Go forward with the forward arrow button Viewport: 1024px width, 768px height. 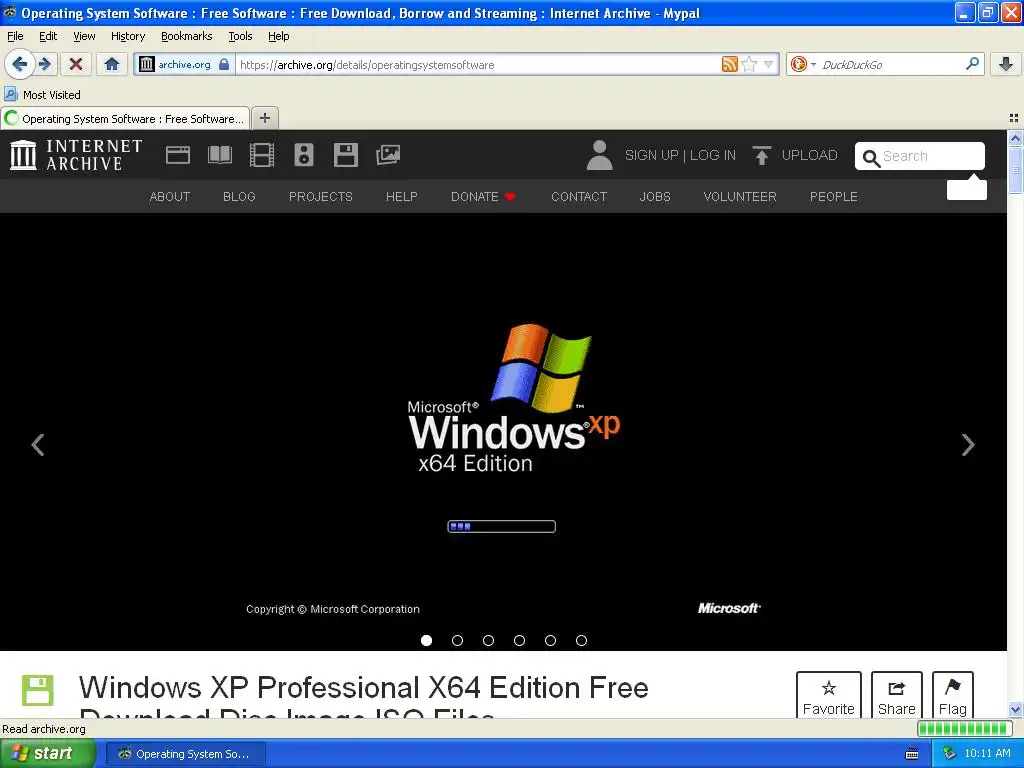click(45, 64)
